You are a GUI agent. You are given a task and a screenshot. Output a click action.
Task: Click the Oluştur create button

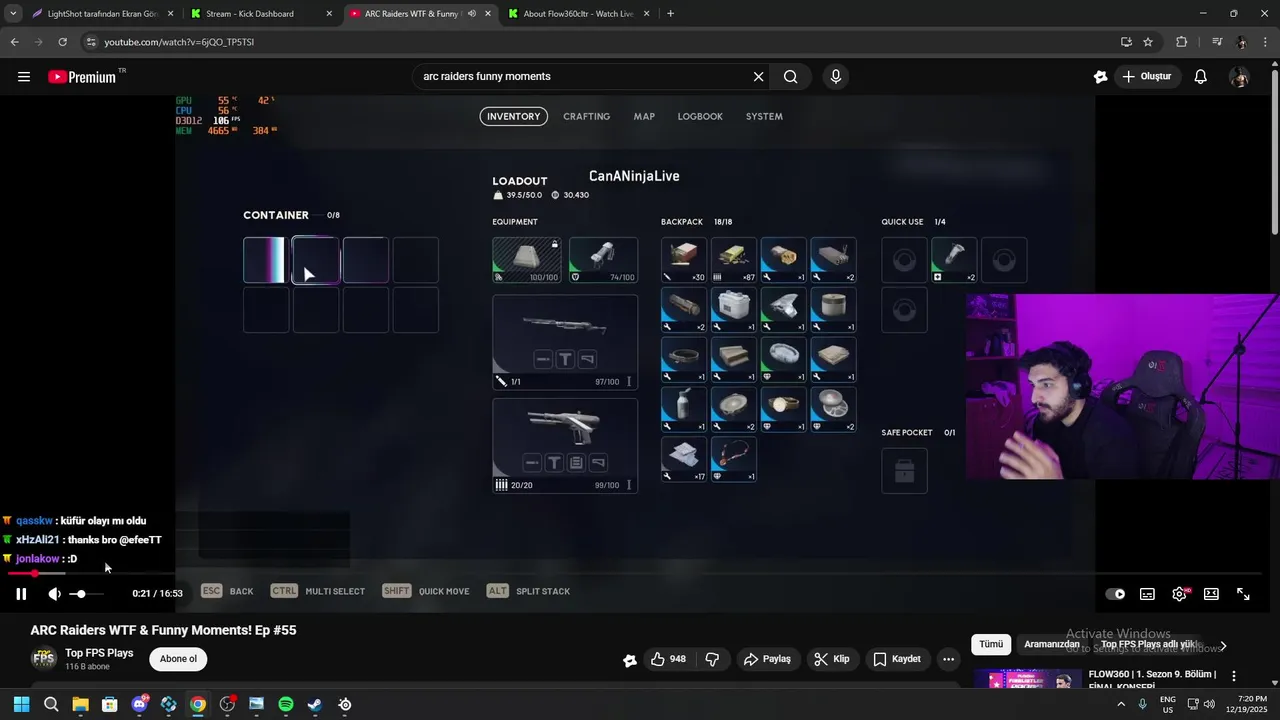point(1146,77)
